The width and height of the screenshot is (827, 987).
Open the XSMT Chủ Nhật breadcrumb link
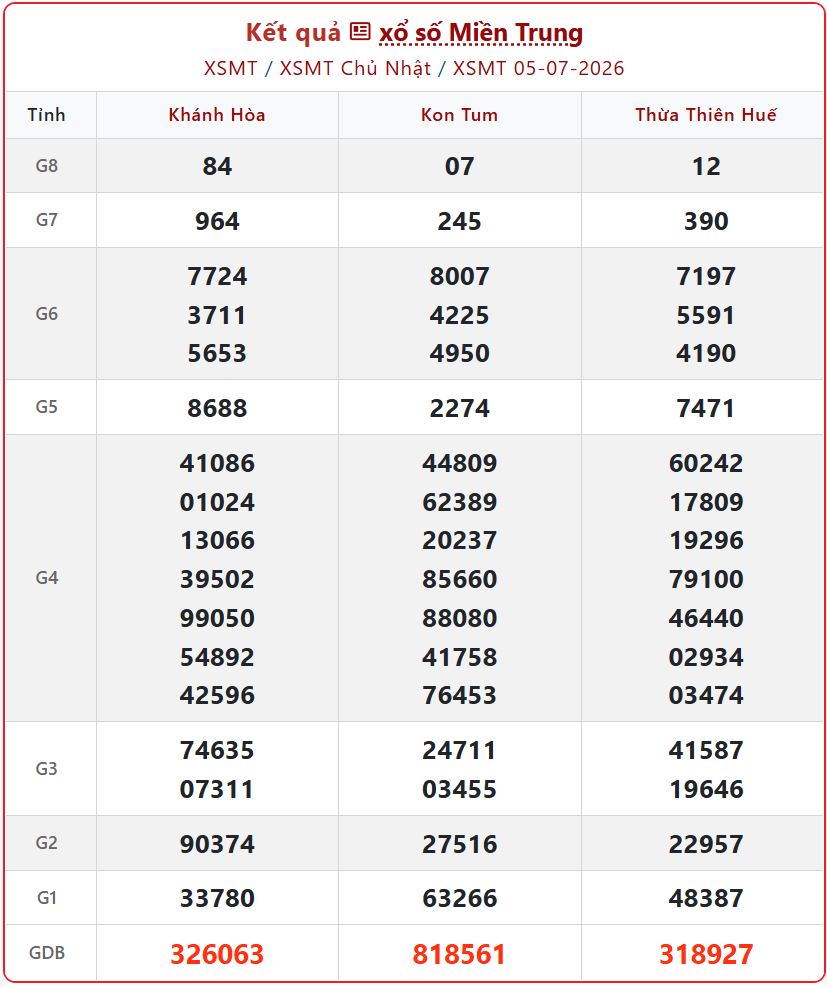tap(355, 68)
